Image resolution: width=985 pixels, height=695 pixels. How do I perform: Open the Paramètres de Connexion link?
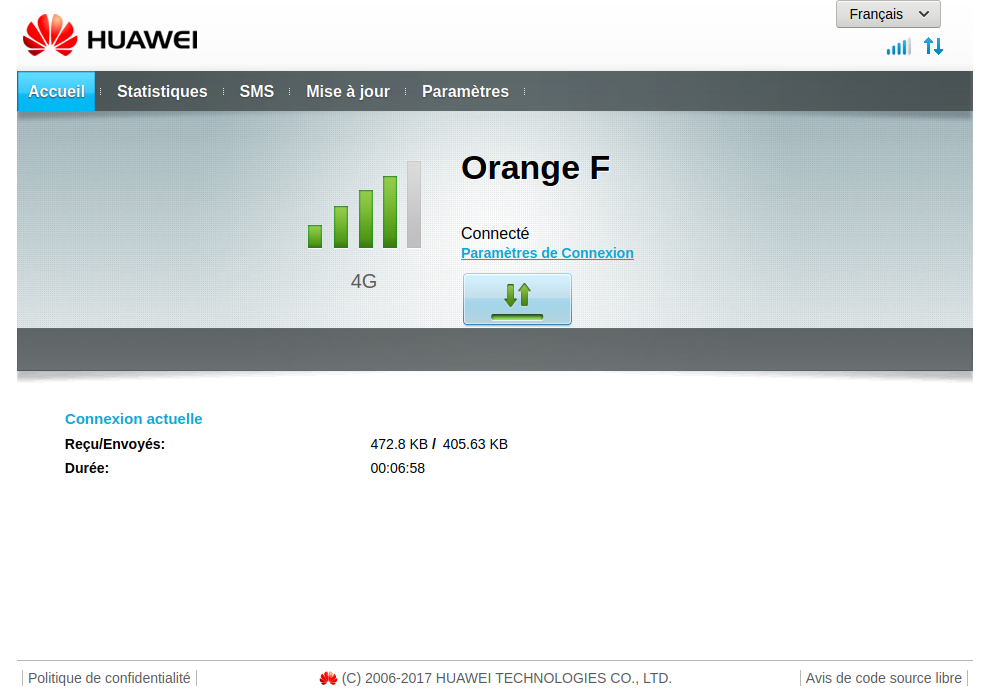[547, 253]
